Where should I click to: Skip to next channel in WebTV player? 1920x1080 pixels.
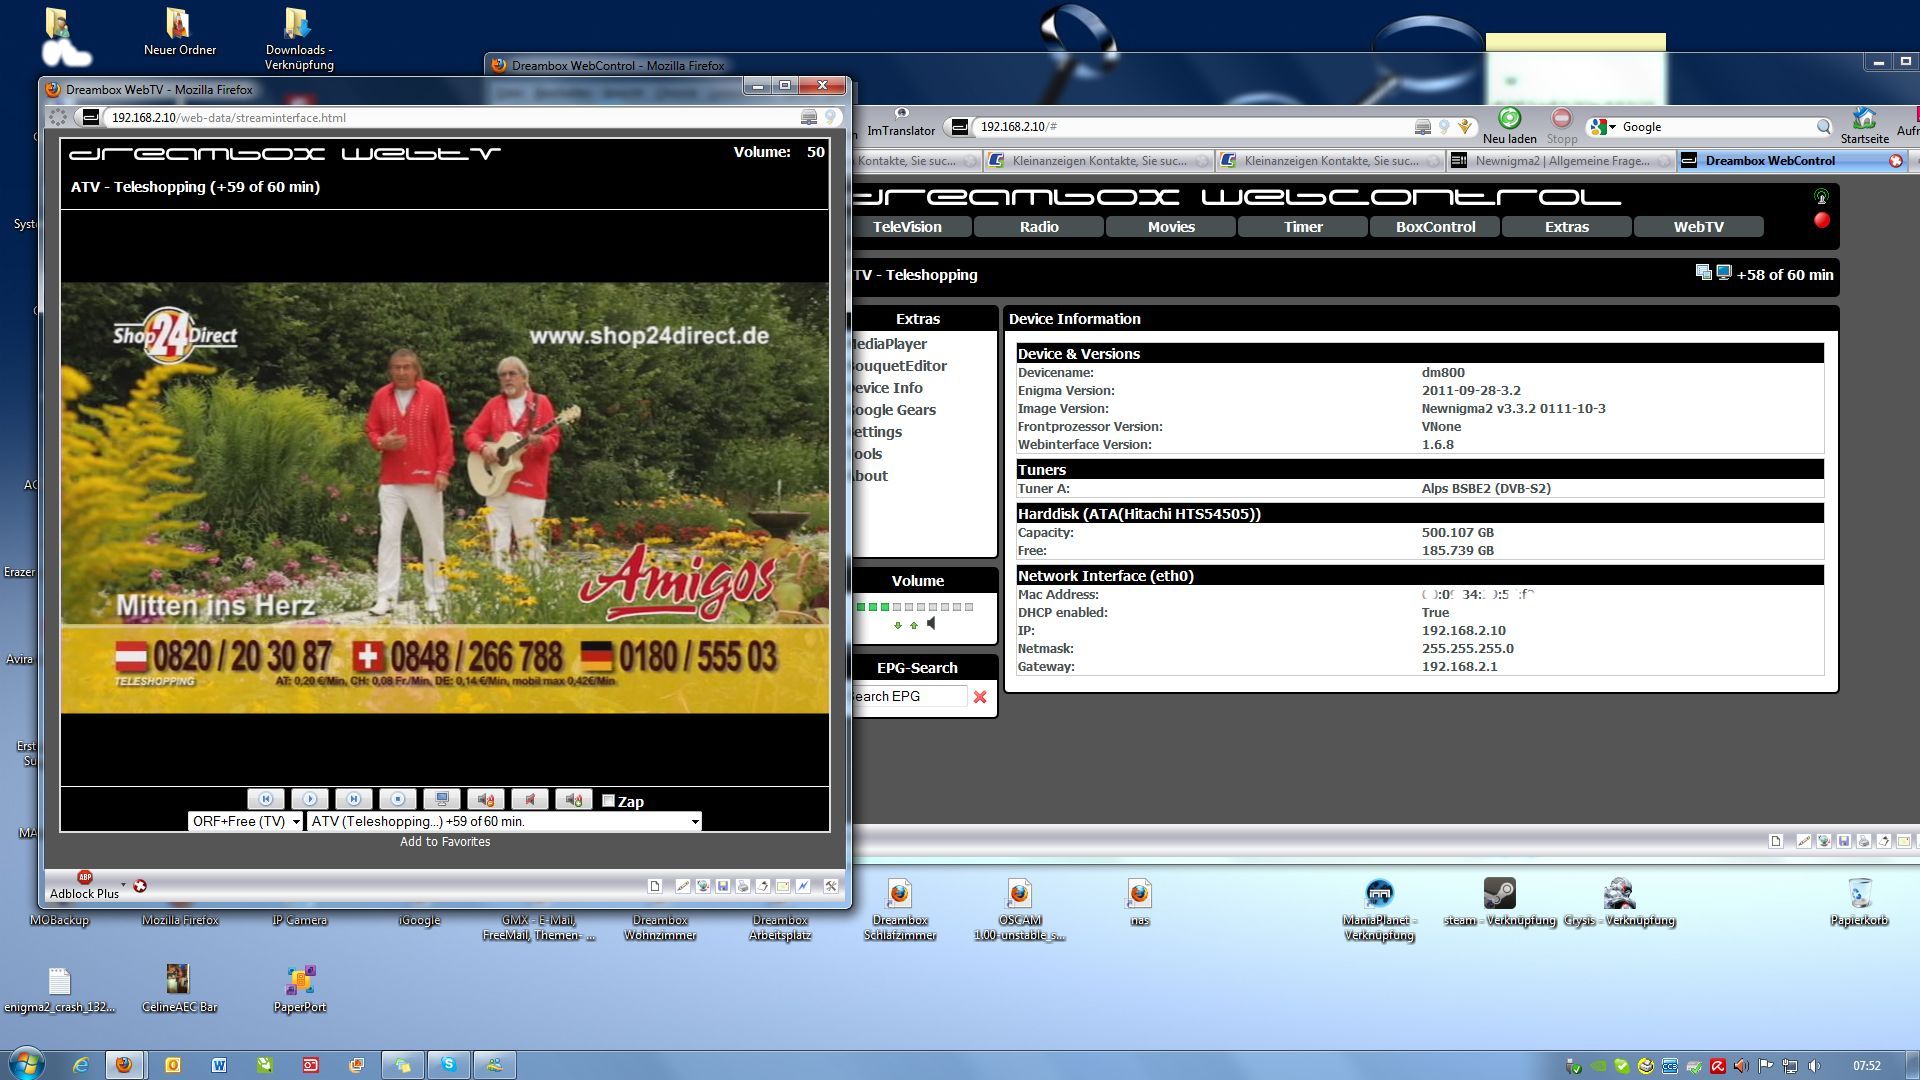coord(354,799)
